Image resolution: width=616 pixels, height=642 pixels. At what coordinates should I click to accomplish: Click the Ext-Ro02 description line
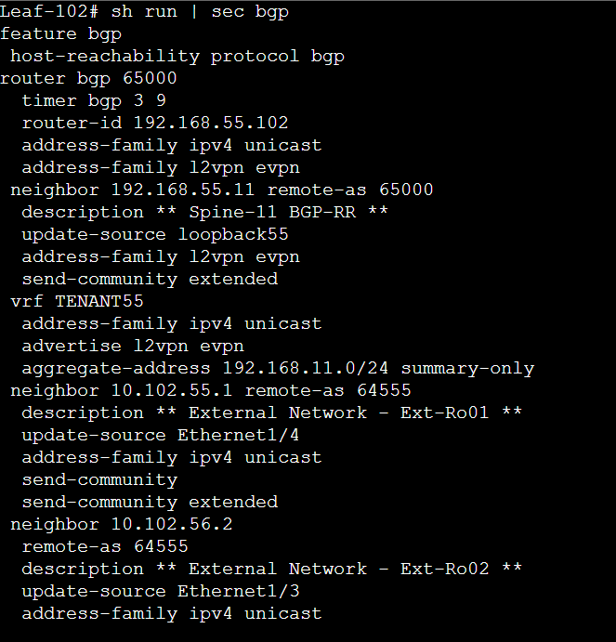[x=272, y=569]
